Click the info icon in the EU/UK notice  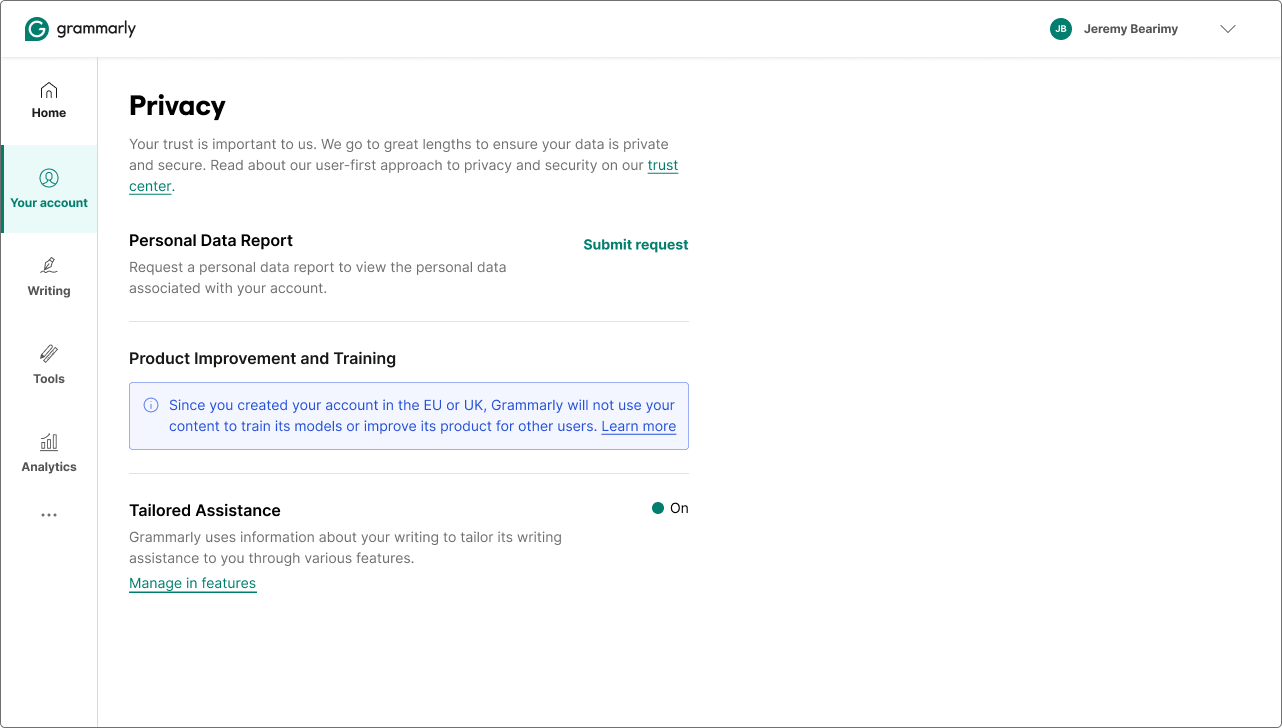click(151, 405)
